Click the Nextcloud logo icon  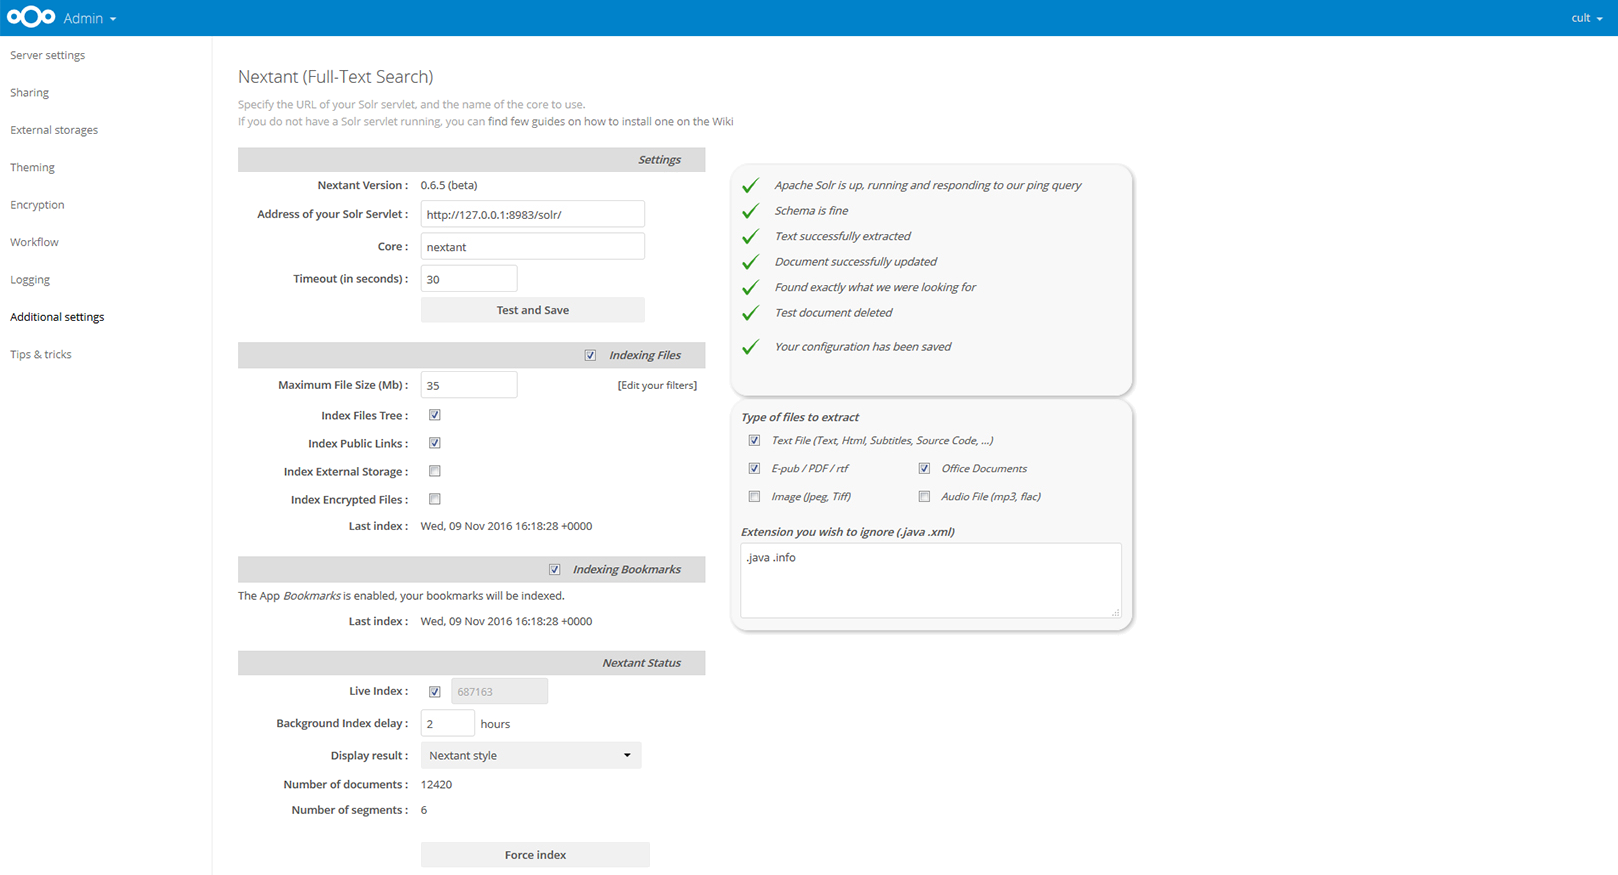(x=31, y=17)
